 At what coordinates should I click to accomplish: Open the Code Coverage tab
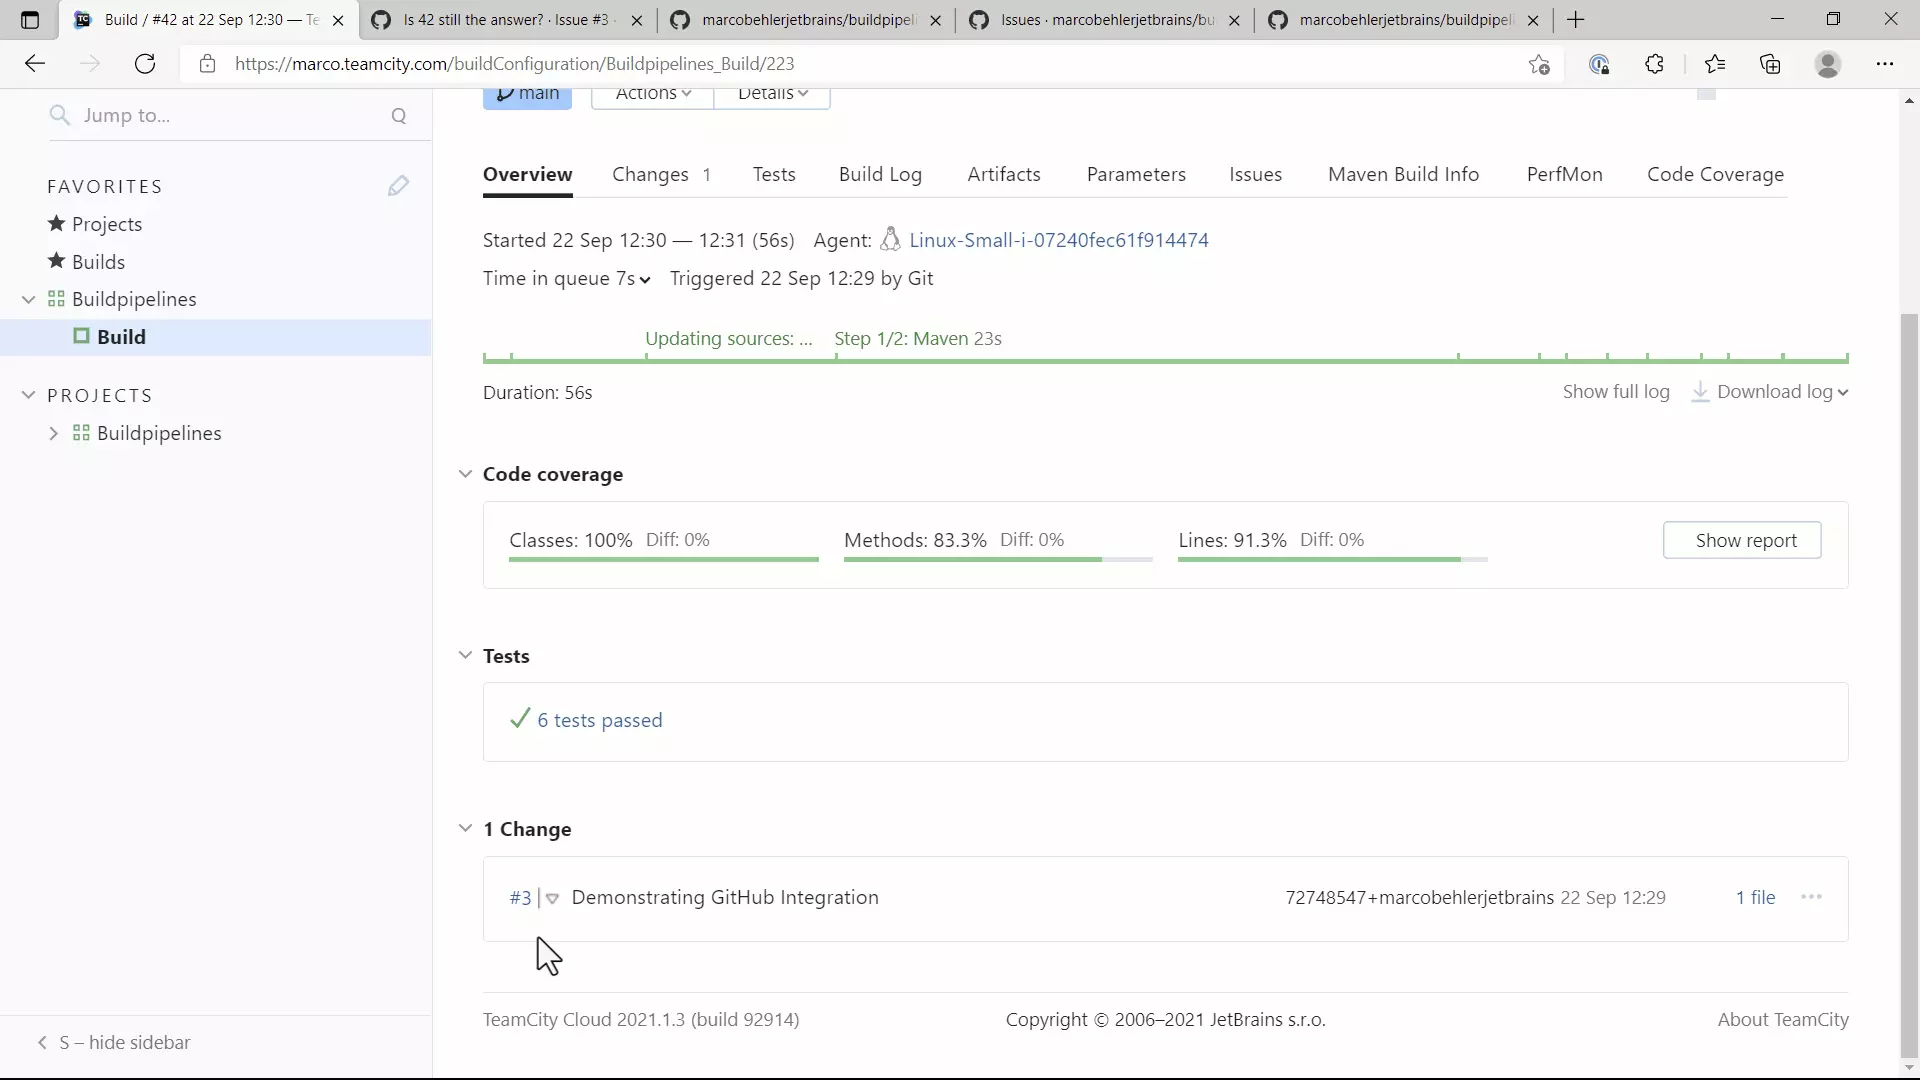[1715, 174]
